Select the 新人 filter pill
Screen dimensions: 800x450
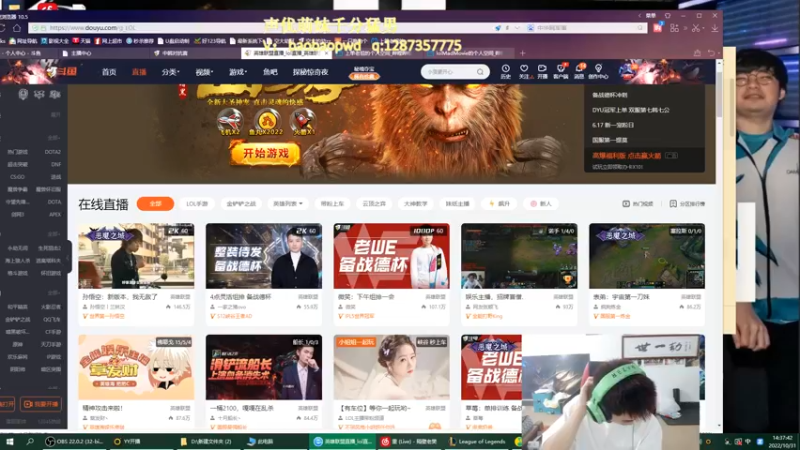coord(541,204)
